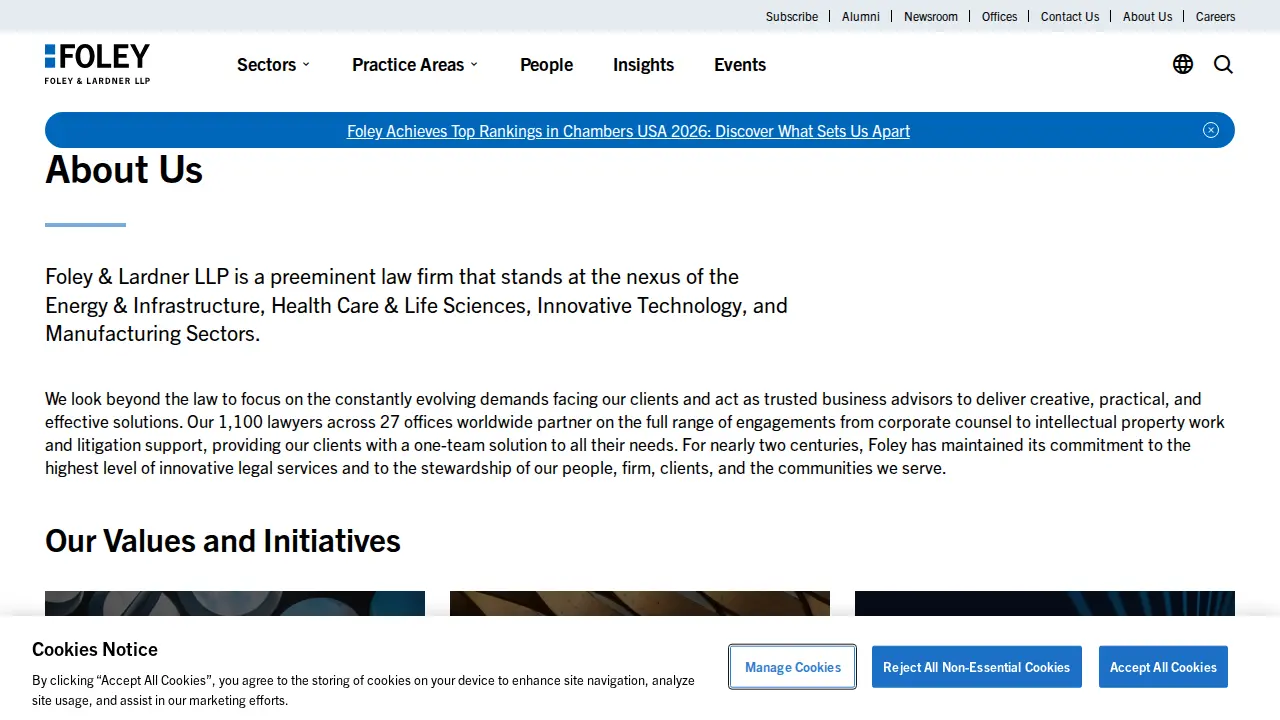The width and height of the screenshot is (1280, 720).
Task: Go to the Newsroom link
Action: tap(931, 16)
